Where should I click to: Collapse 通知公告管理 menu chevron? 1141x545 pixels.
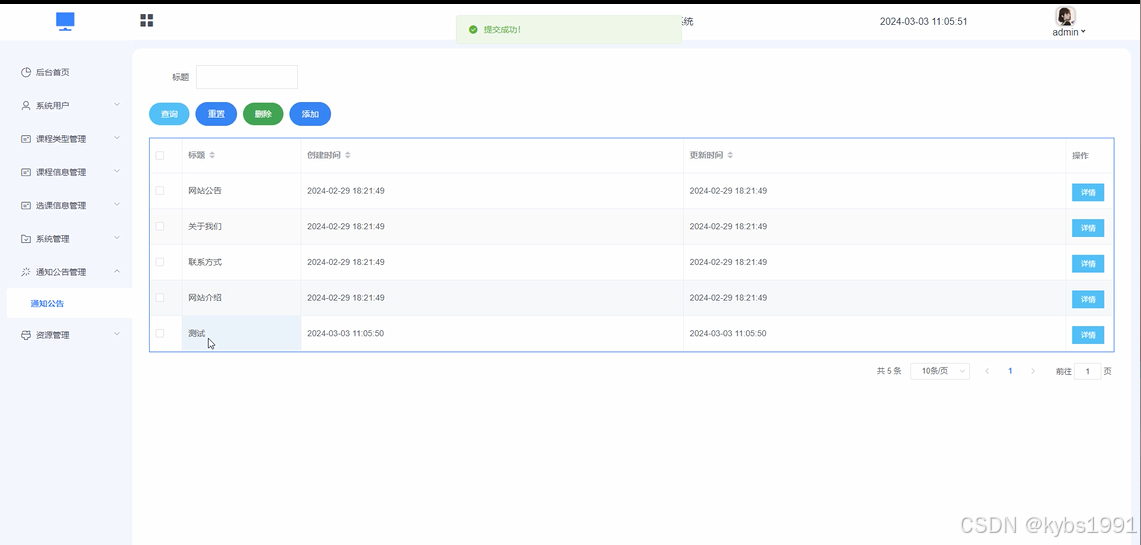(117, 271)
